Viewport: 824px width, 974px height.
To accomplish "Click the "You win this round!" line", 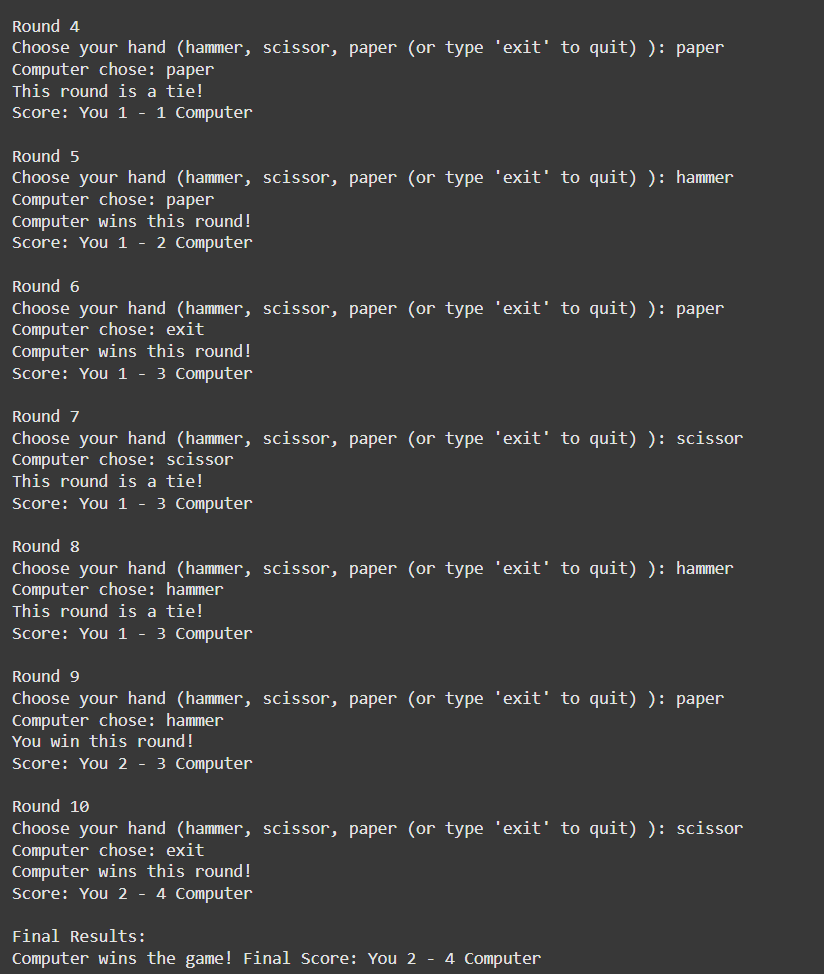I will tap(103, 741).
